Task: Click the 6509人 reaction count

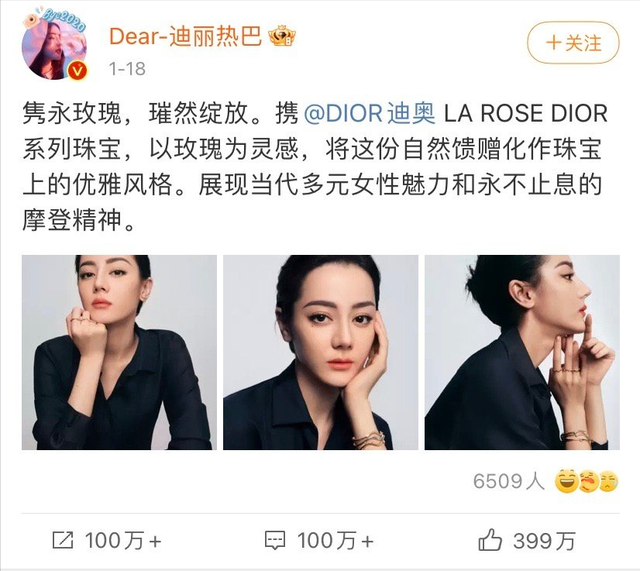Action: tap(509, 481)
